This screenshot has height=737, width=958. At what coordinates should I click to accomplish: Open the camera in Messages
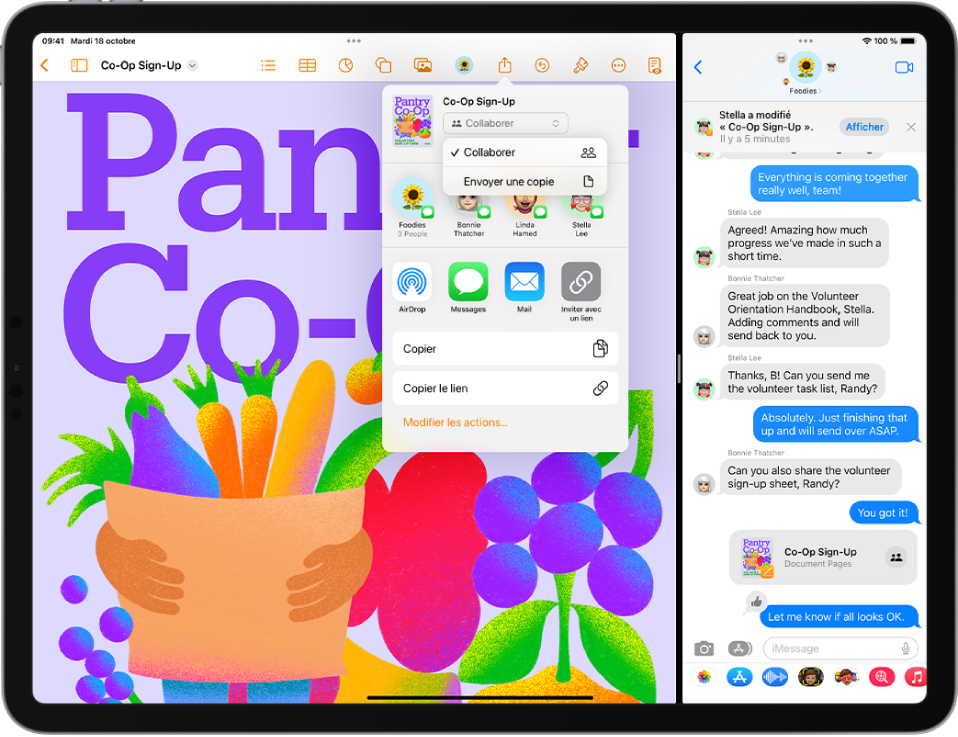tap(703, 647)
